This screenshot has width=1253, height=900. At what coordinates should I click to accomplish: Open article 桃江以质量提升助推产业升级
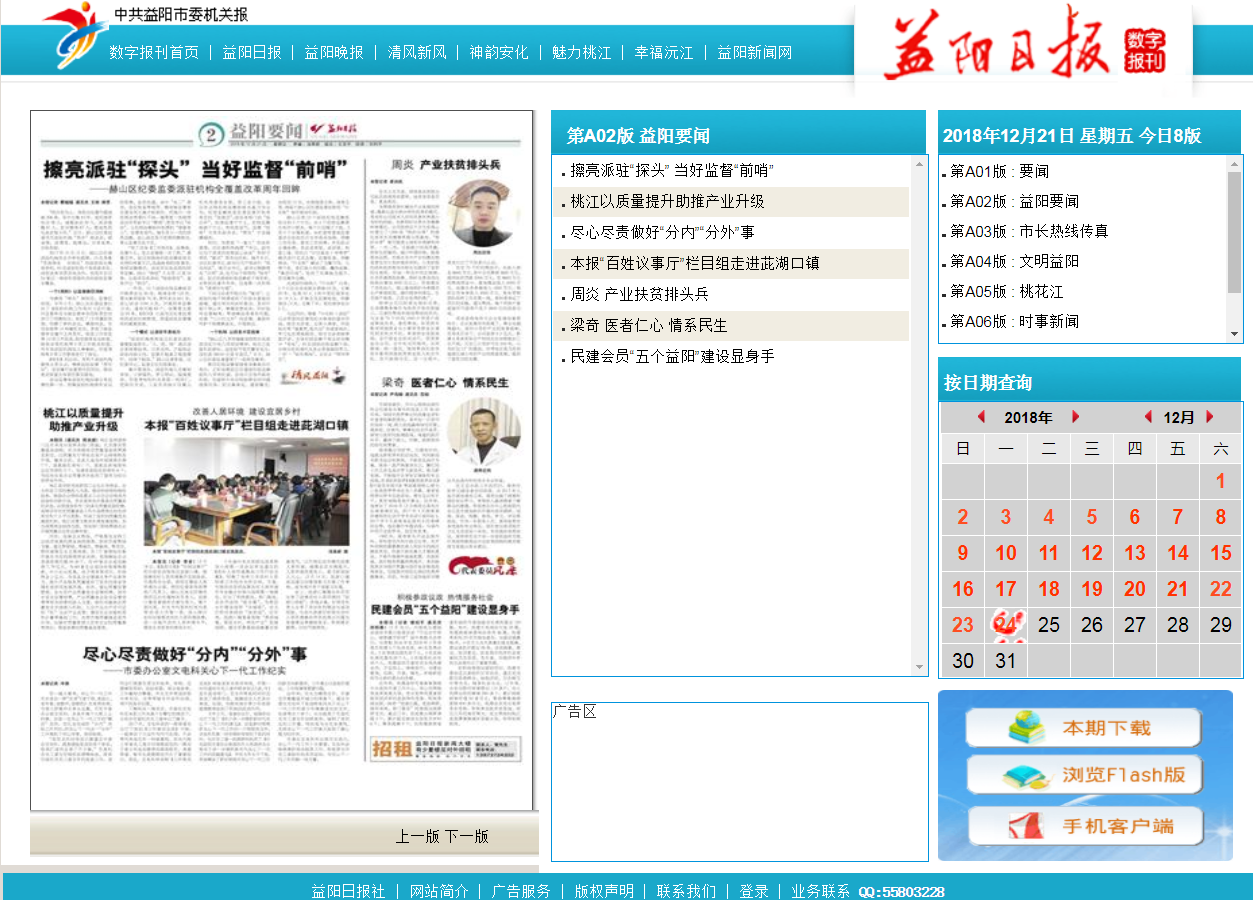(667, 201)
